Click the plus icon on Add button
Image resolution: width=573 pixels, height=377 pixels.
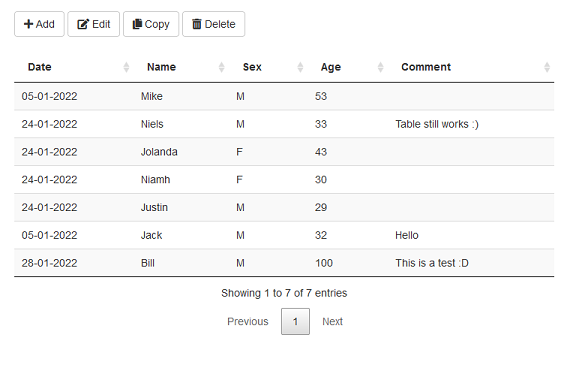coord(28,24)
